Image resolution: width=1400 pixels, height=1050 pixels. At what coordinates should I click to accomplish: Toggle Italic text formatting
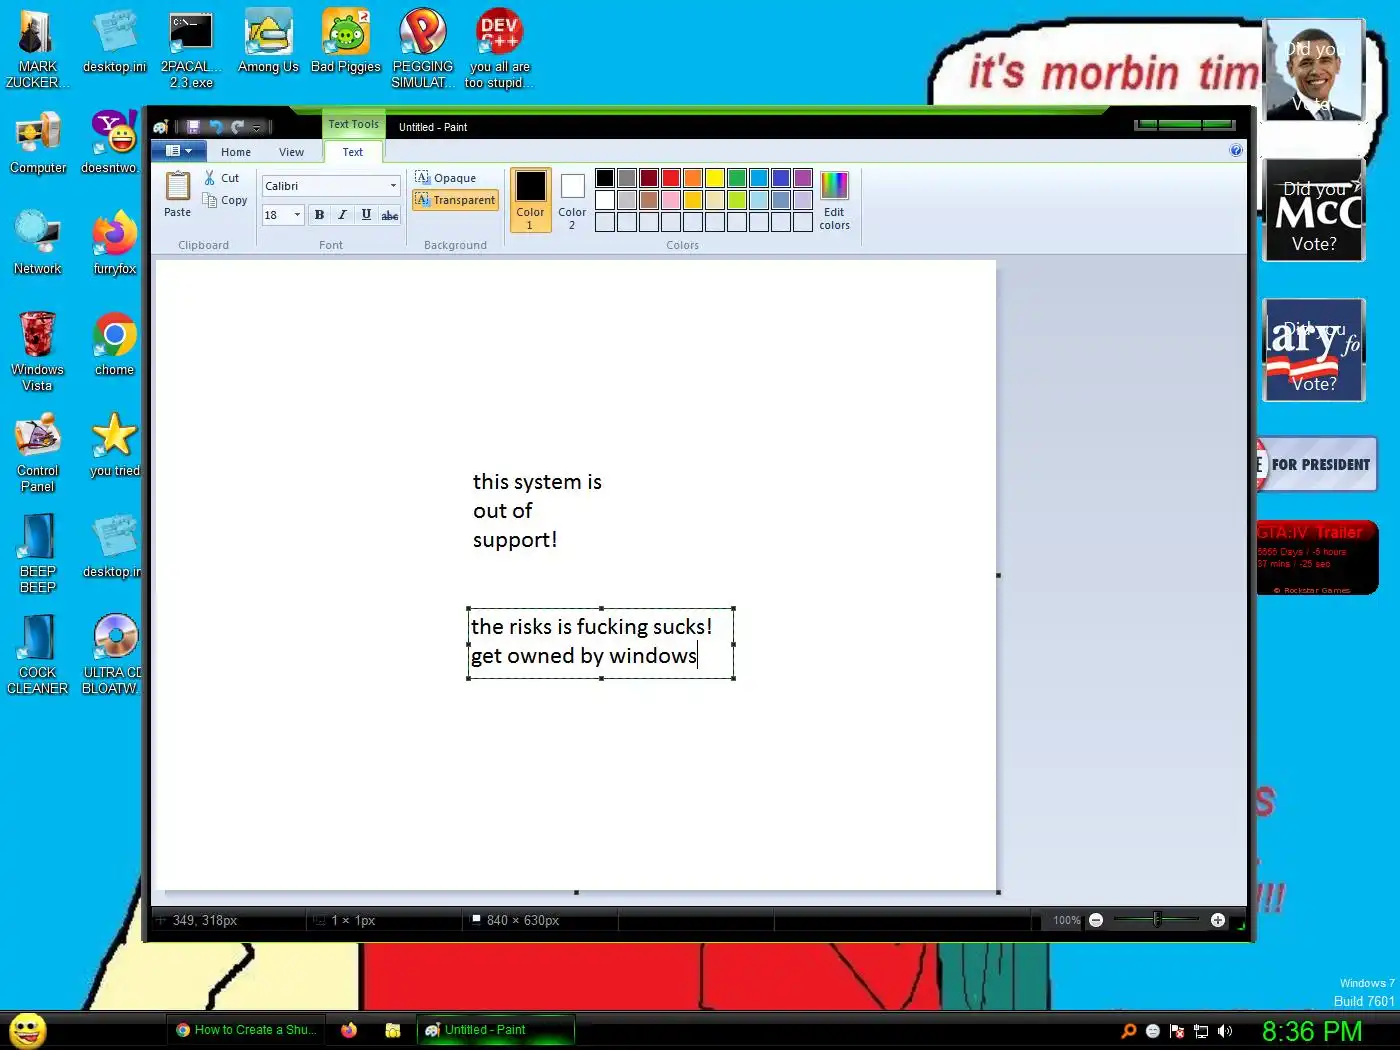pos(342,215)
